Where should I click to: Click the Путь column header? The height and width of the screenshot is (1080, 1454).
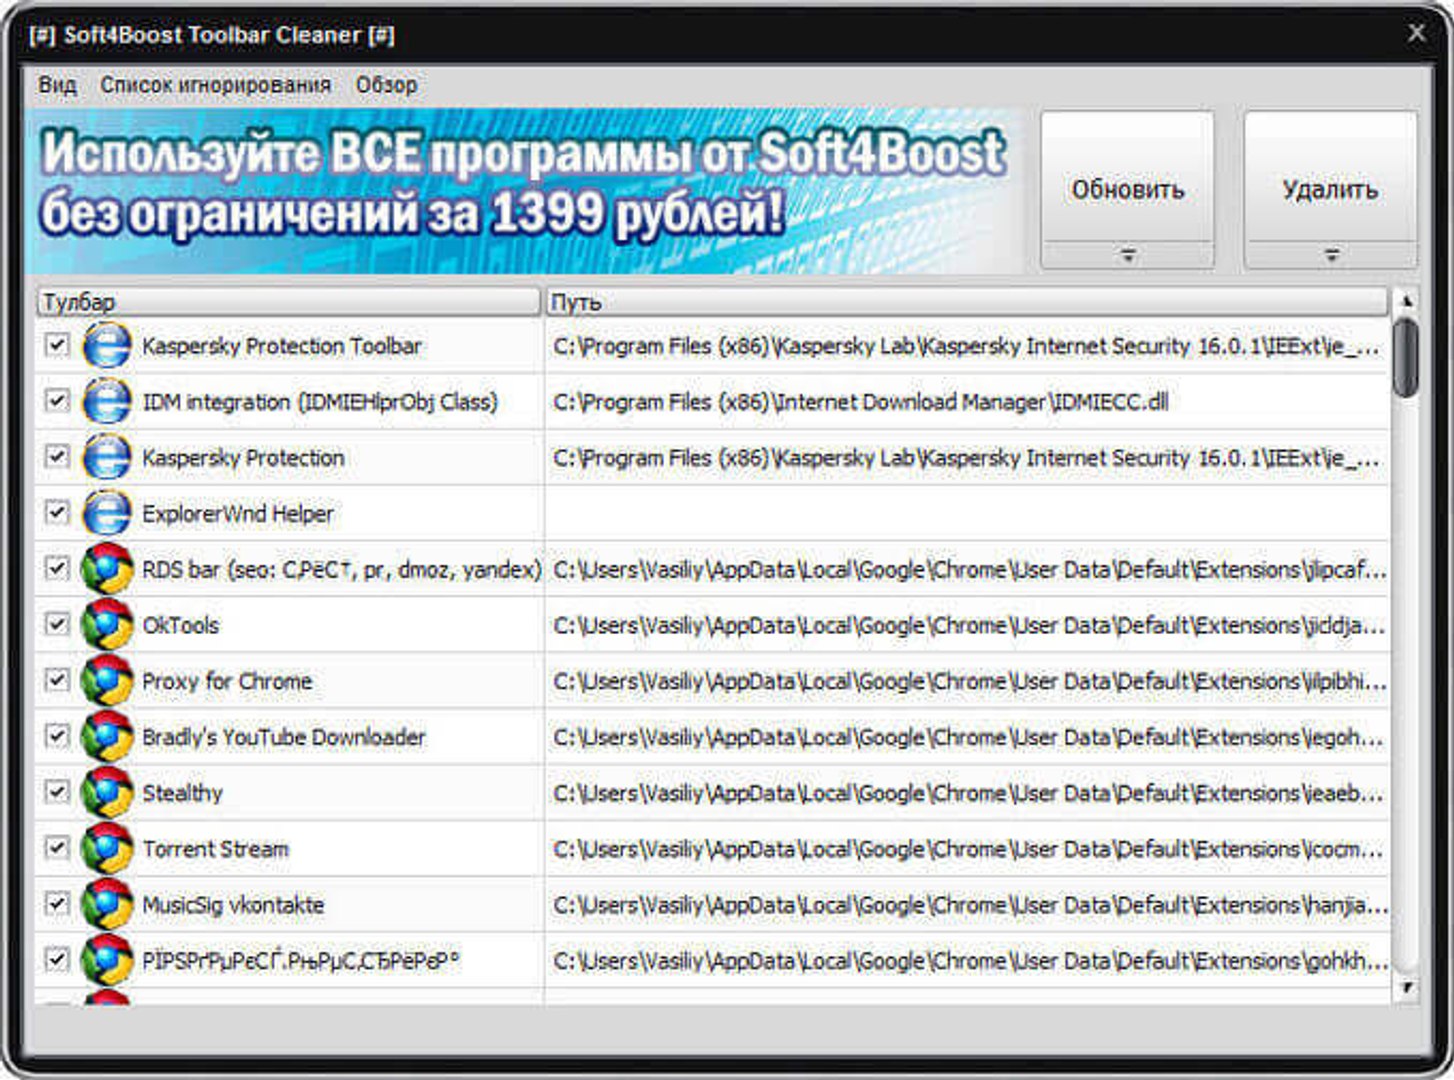click(966, 302)
